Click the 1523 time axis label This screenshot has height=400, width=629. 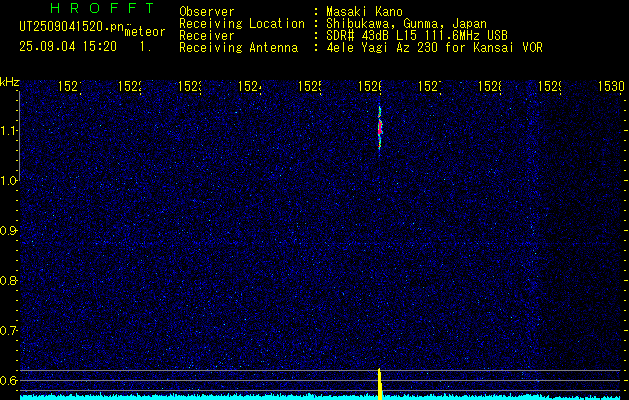tap(190, 86)
